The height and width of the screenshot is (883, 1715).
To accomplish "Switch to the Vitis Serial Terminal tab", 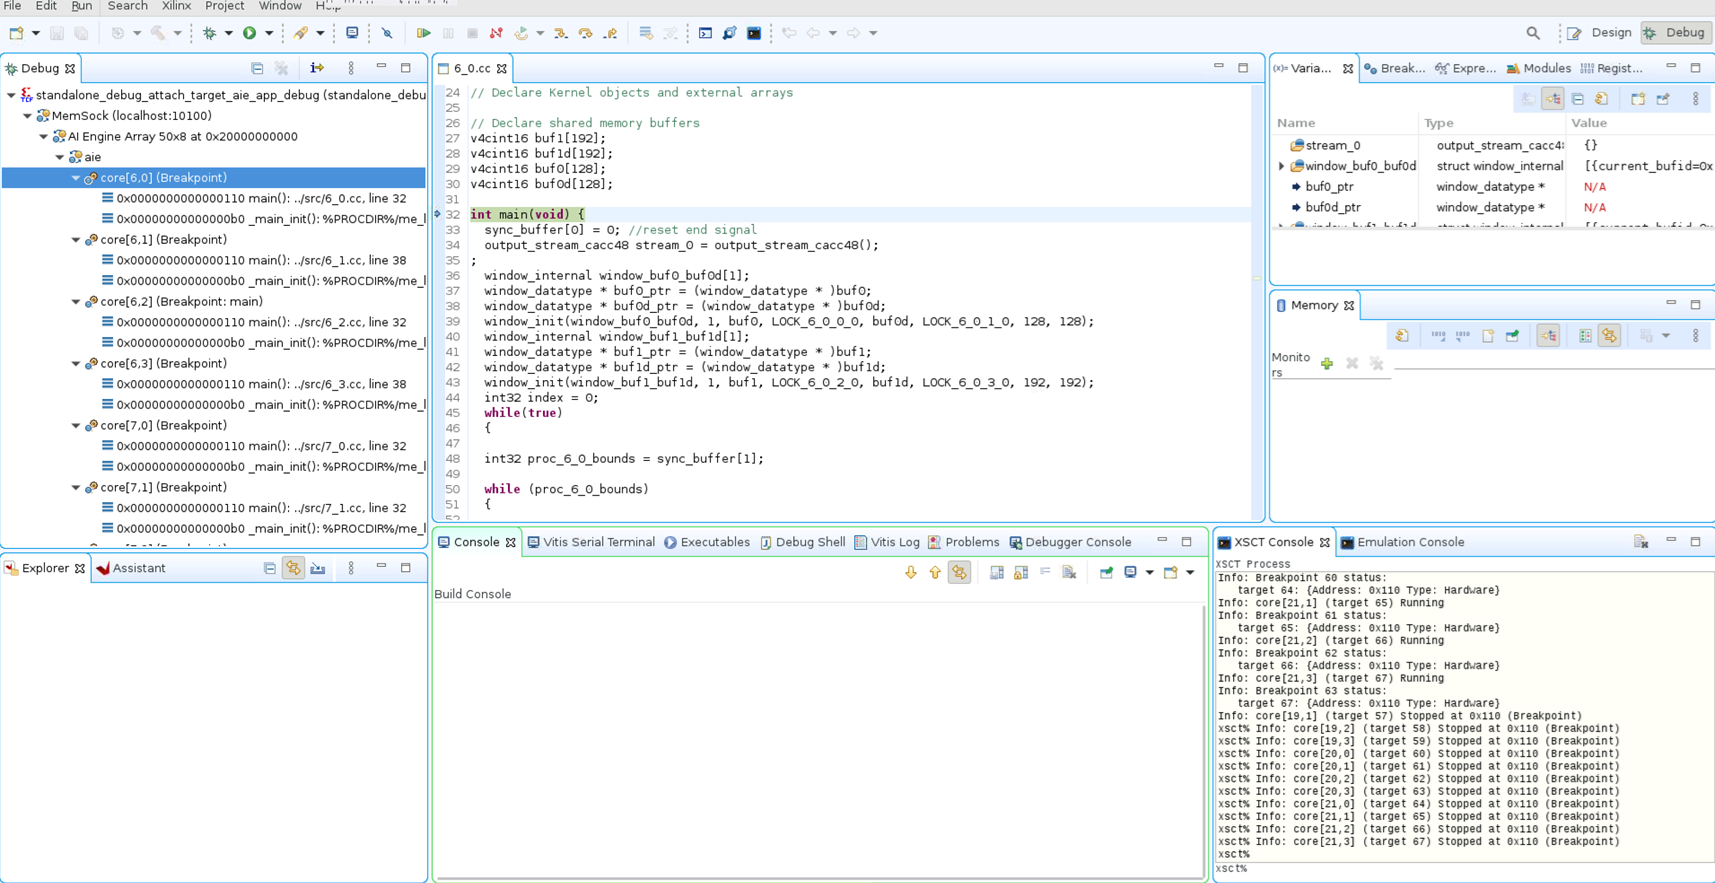I will 591,542.
